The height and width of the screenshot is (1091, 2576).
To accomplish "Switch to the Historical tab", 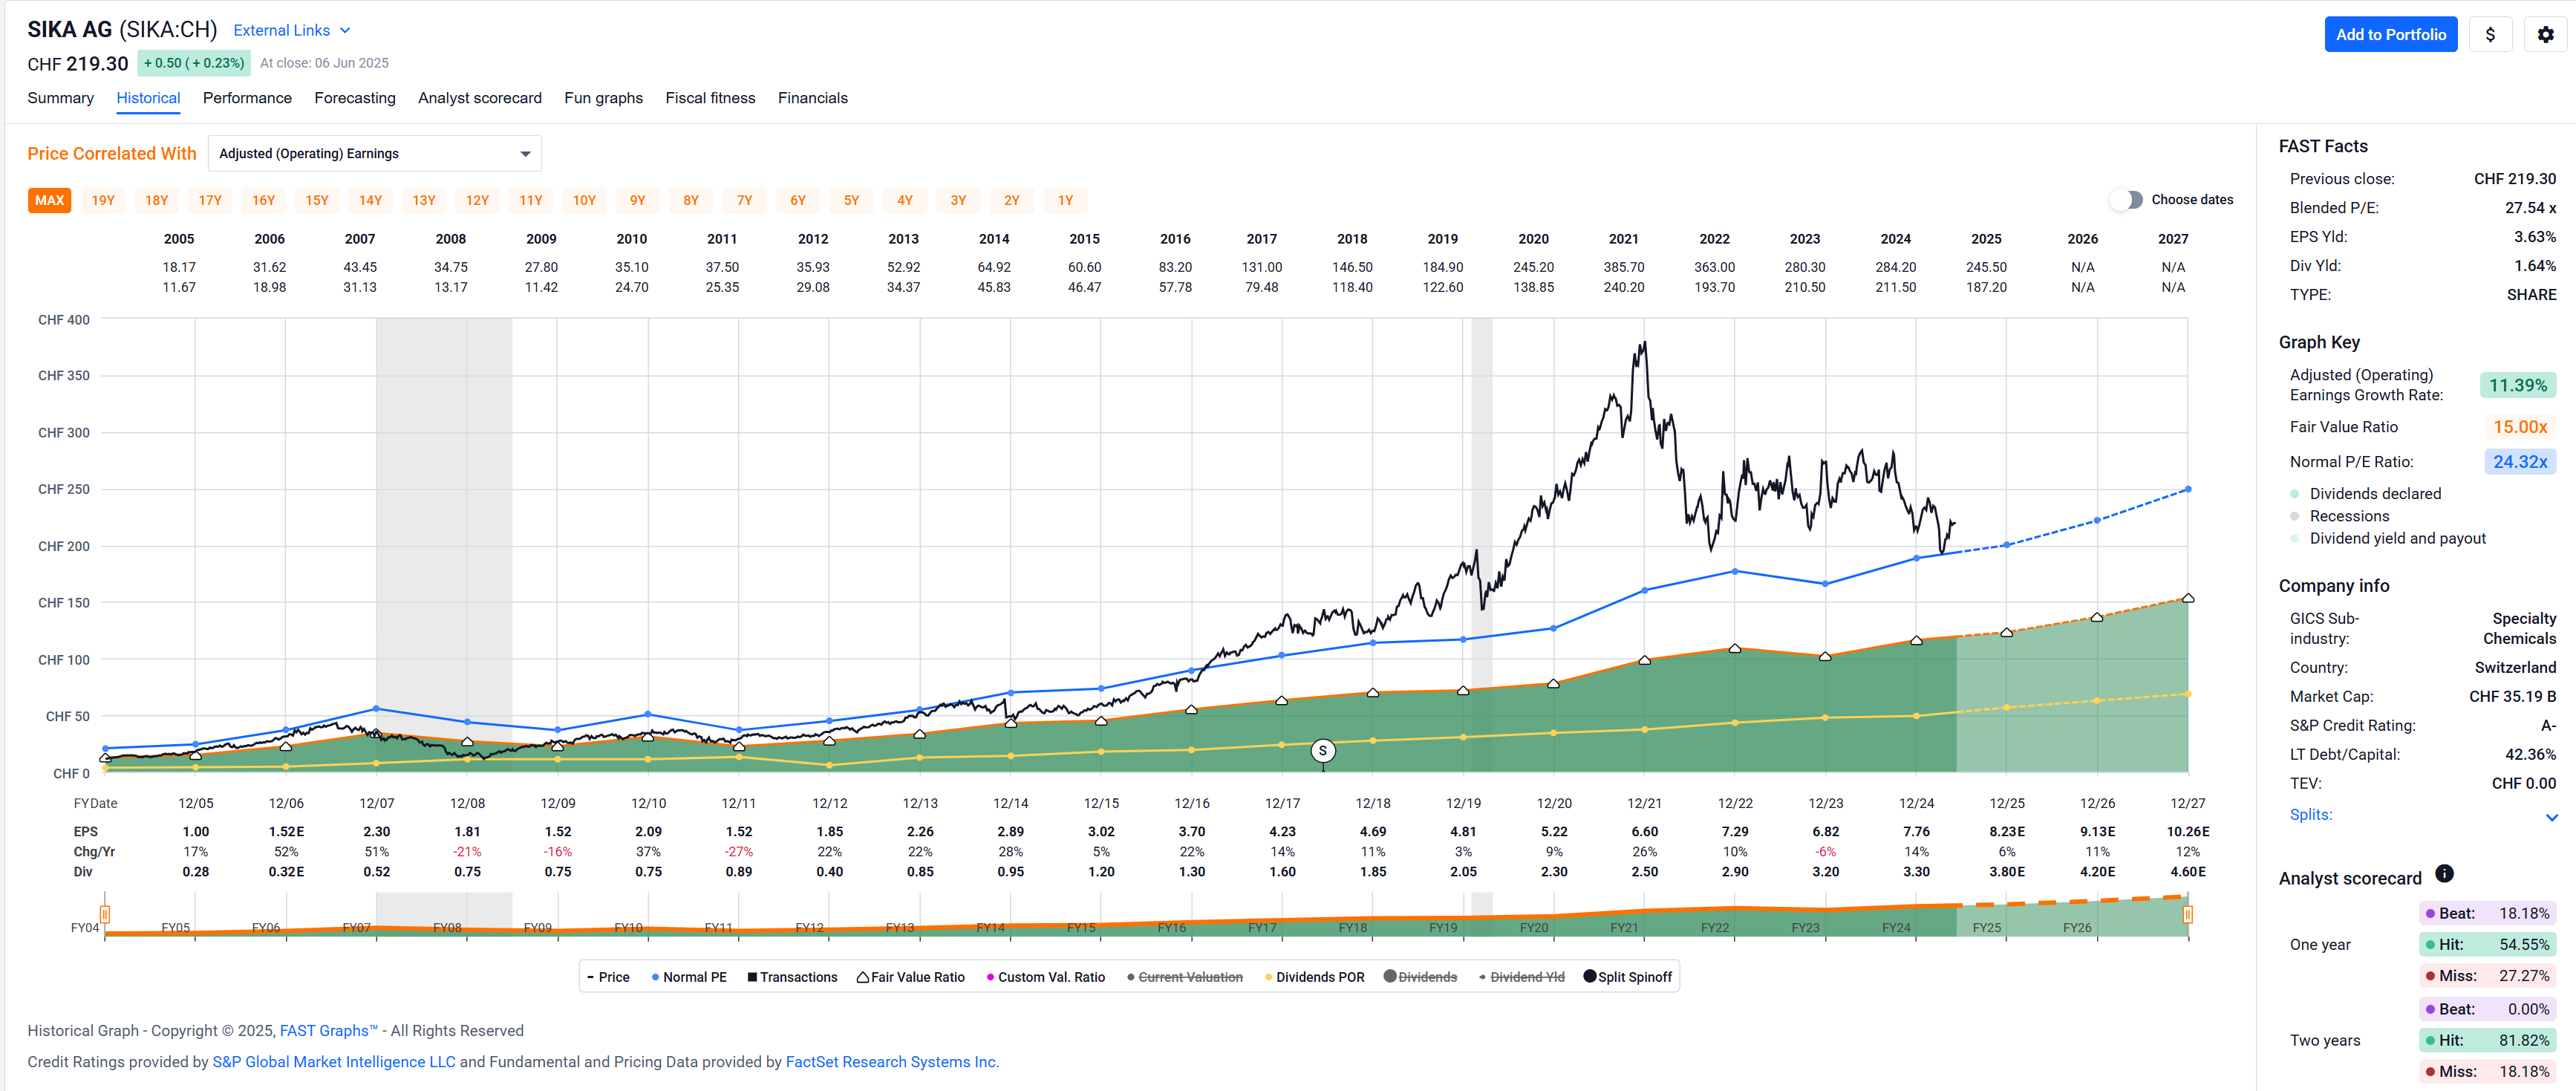I will point(148,98).
